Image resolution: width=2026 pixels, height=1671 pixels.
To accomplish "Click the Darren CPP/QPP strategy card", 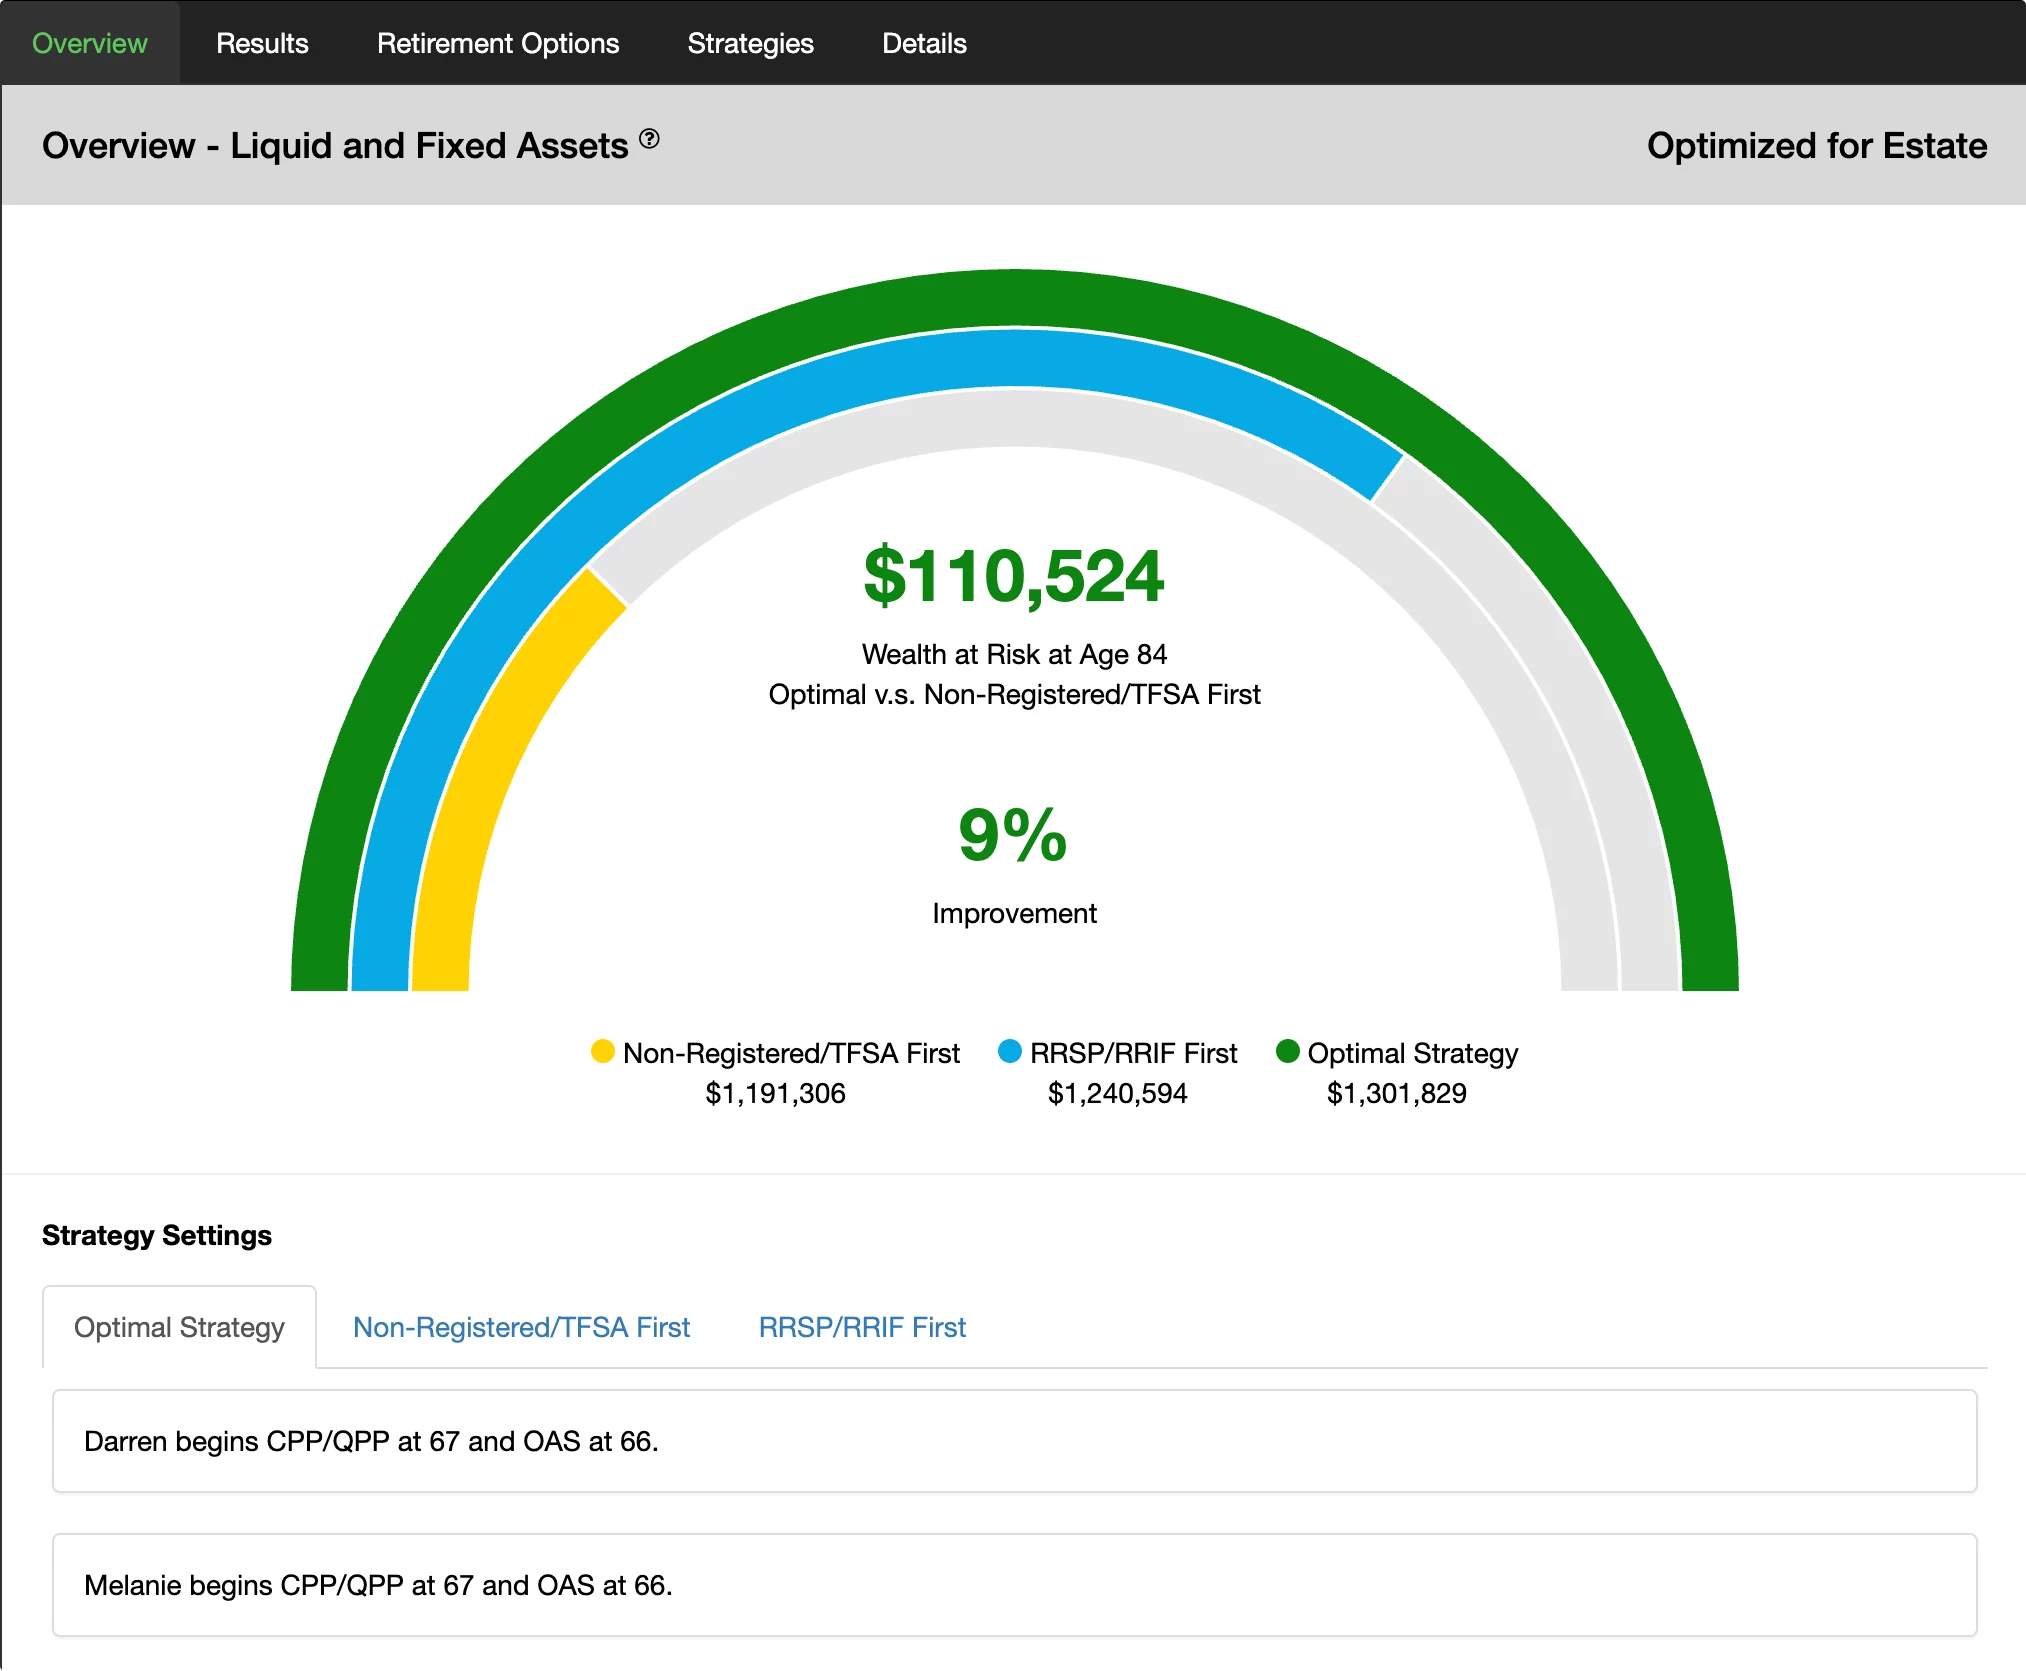I will (1014, 1441).
